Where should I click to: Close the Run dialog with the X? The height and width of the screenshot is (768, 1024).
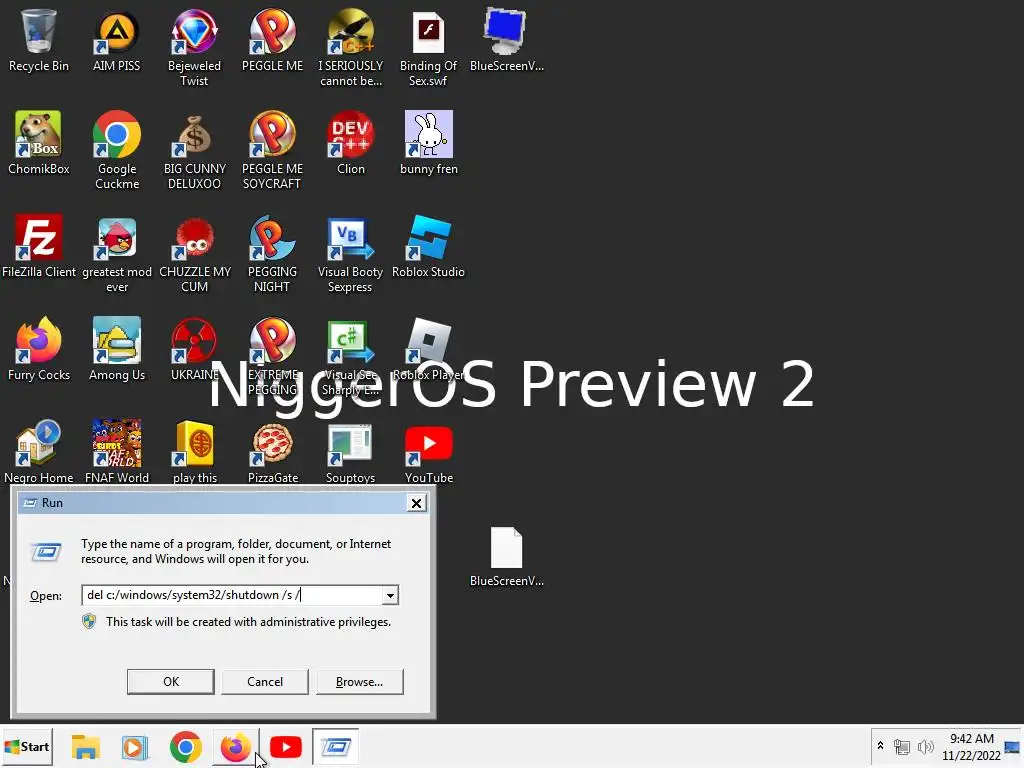(x=416, y=503)
